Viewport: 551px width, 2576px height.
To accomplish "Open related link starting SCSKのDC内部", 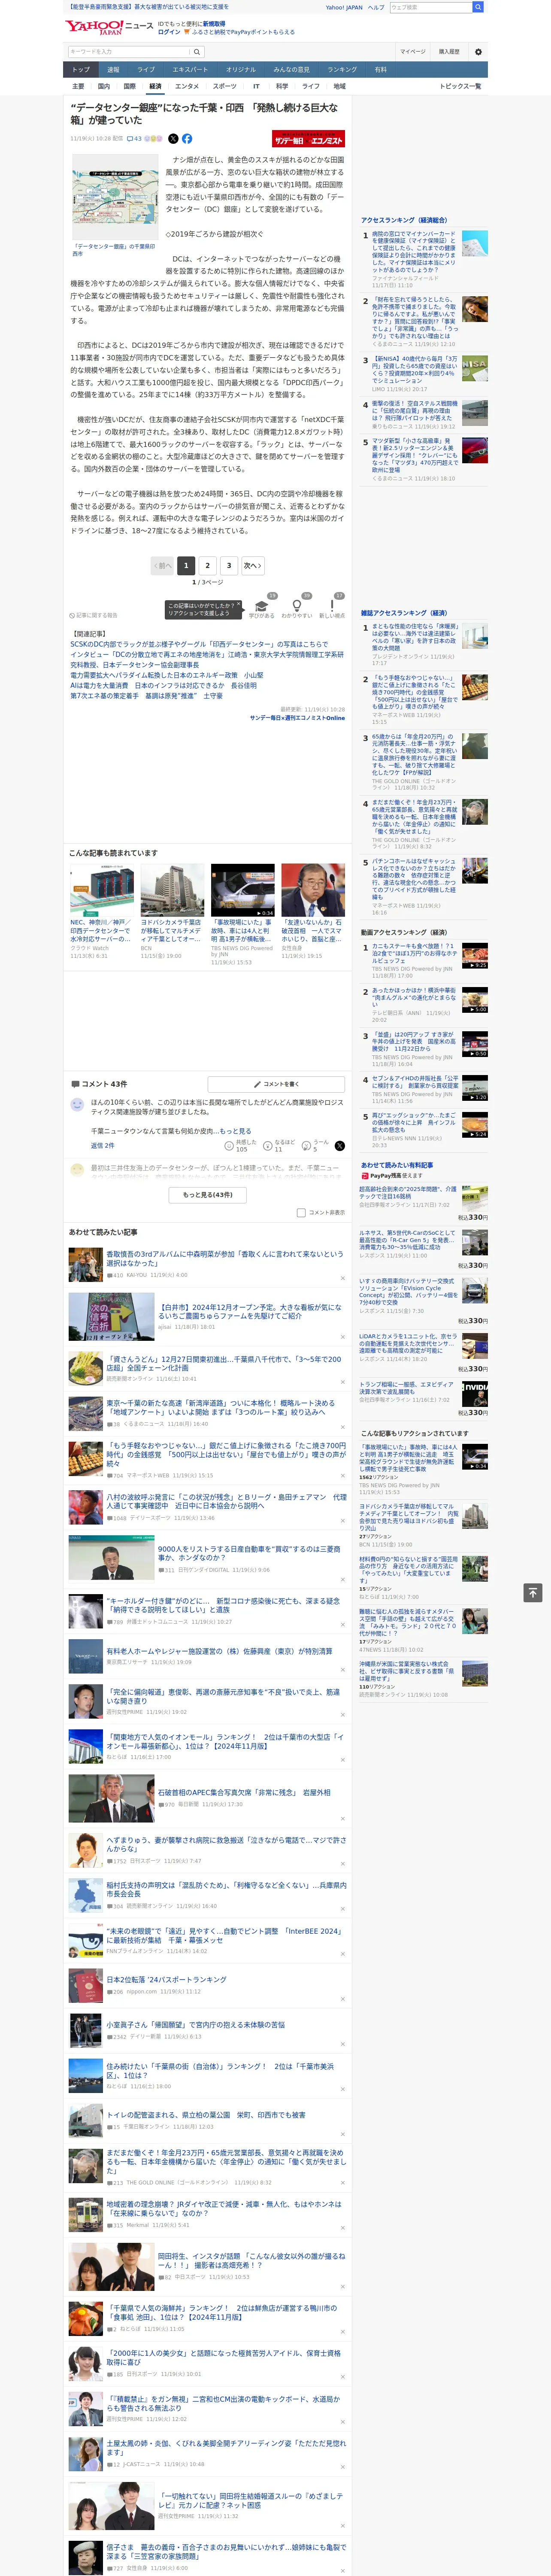I will [x=199, y=644].
